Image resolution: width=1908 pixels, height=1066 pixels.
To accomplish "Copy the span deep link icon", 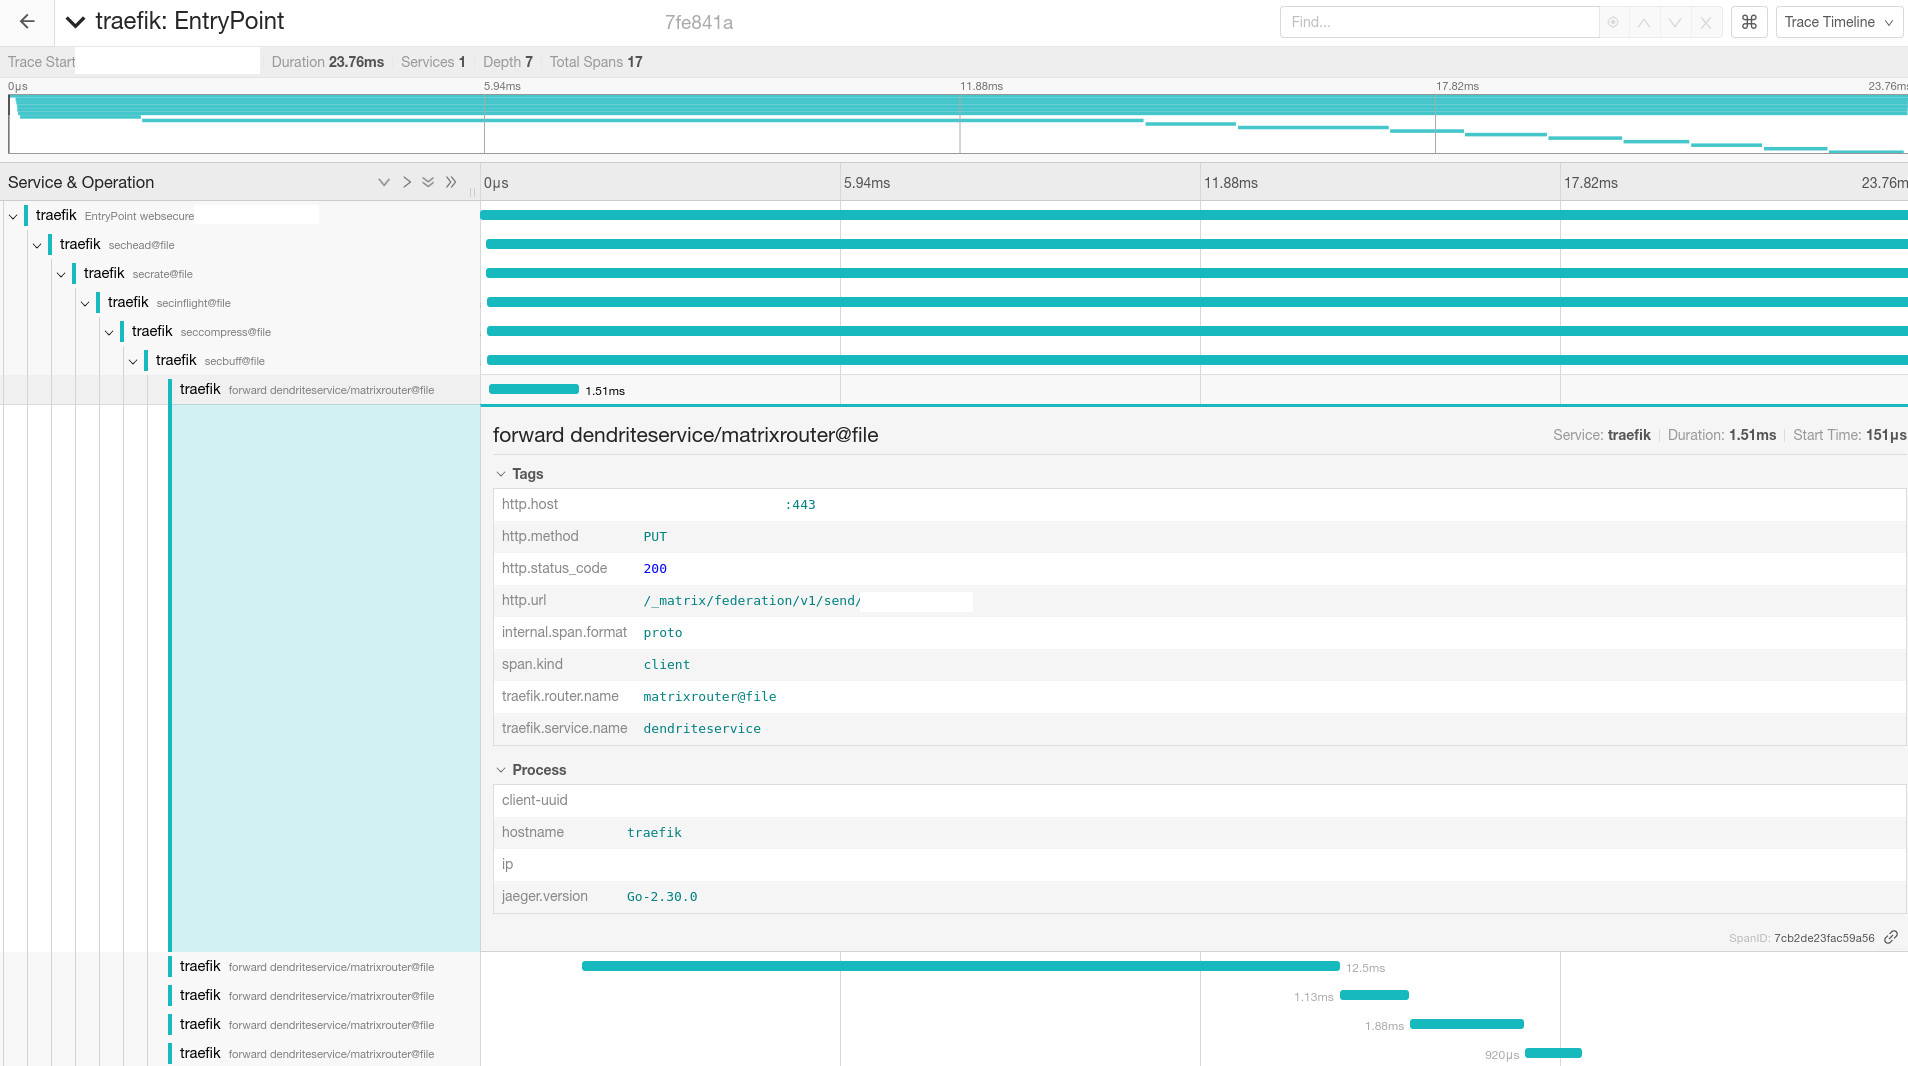I will [x=1891, y=937].
